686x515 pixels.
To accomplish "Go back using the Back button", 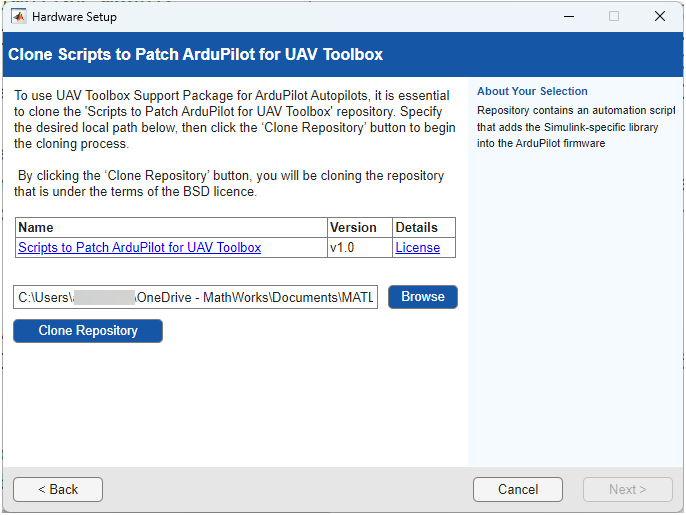I will (x=58, y=489).
